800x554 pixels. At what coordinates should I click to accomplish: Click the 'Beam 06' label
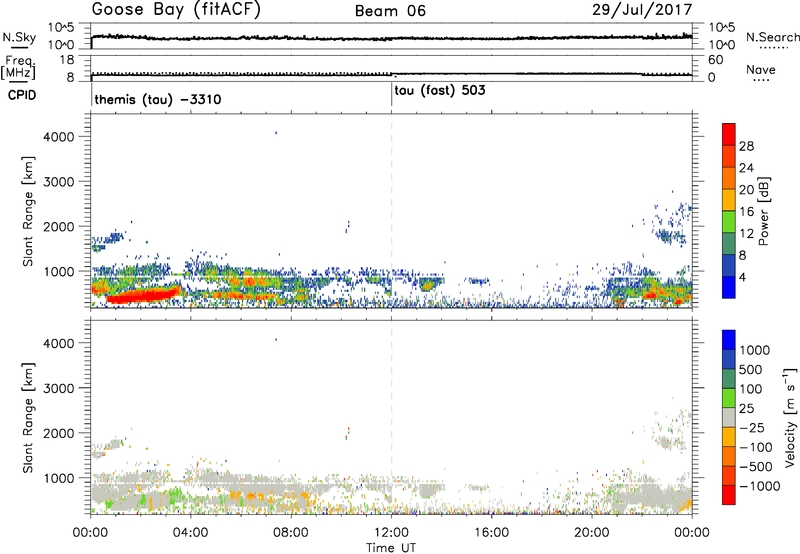tap(390, 11)
